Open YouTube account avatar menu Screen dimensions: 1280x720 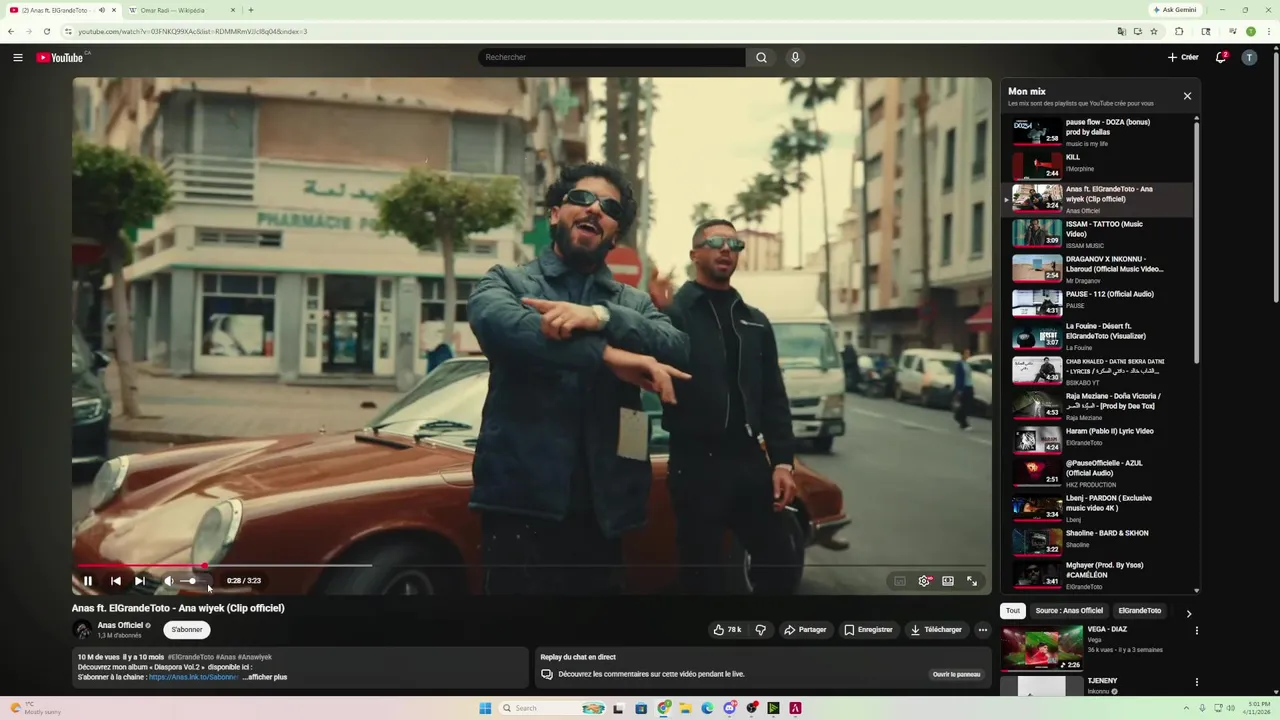1249,57
